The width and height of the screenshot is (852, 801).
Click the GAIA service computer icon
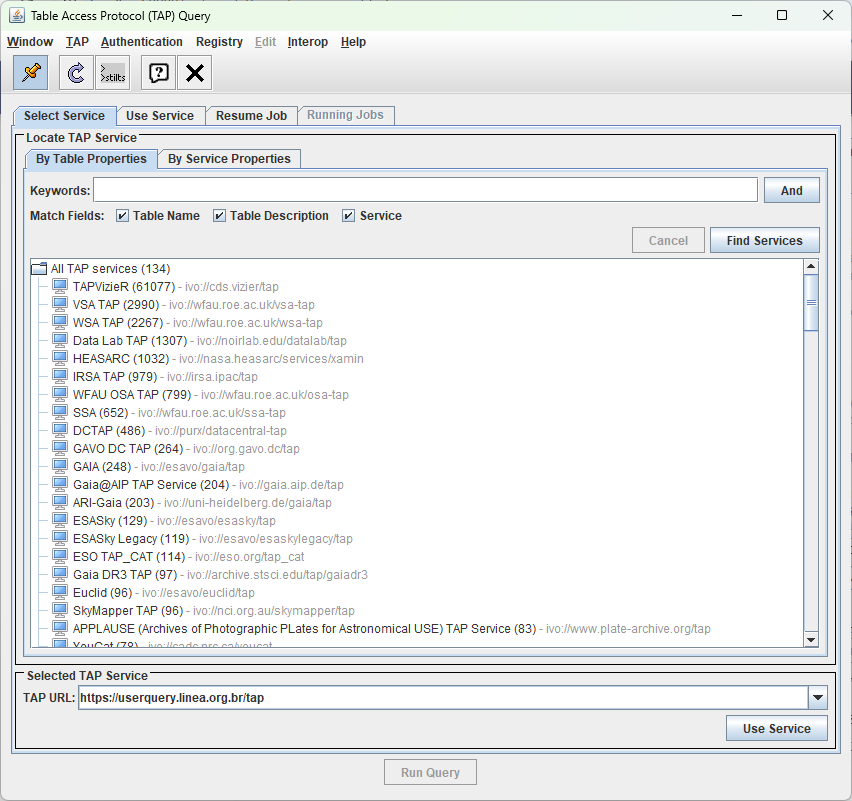coord(60,467)
